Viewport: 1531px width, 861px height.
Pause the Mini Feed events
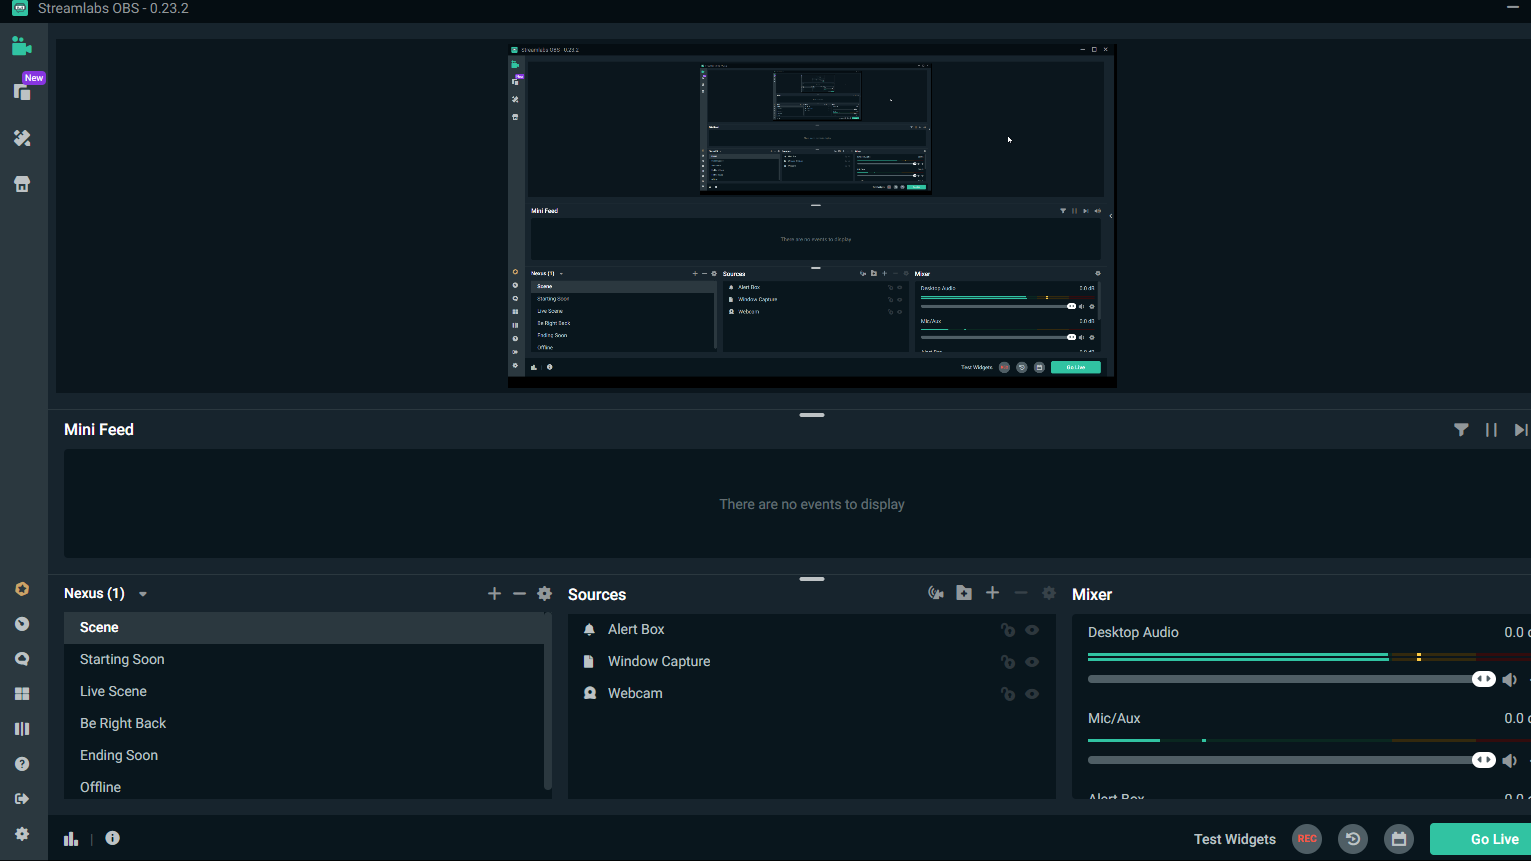pyautogui.click(x=1491, y=430)
